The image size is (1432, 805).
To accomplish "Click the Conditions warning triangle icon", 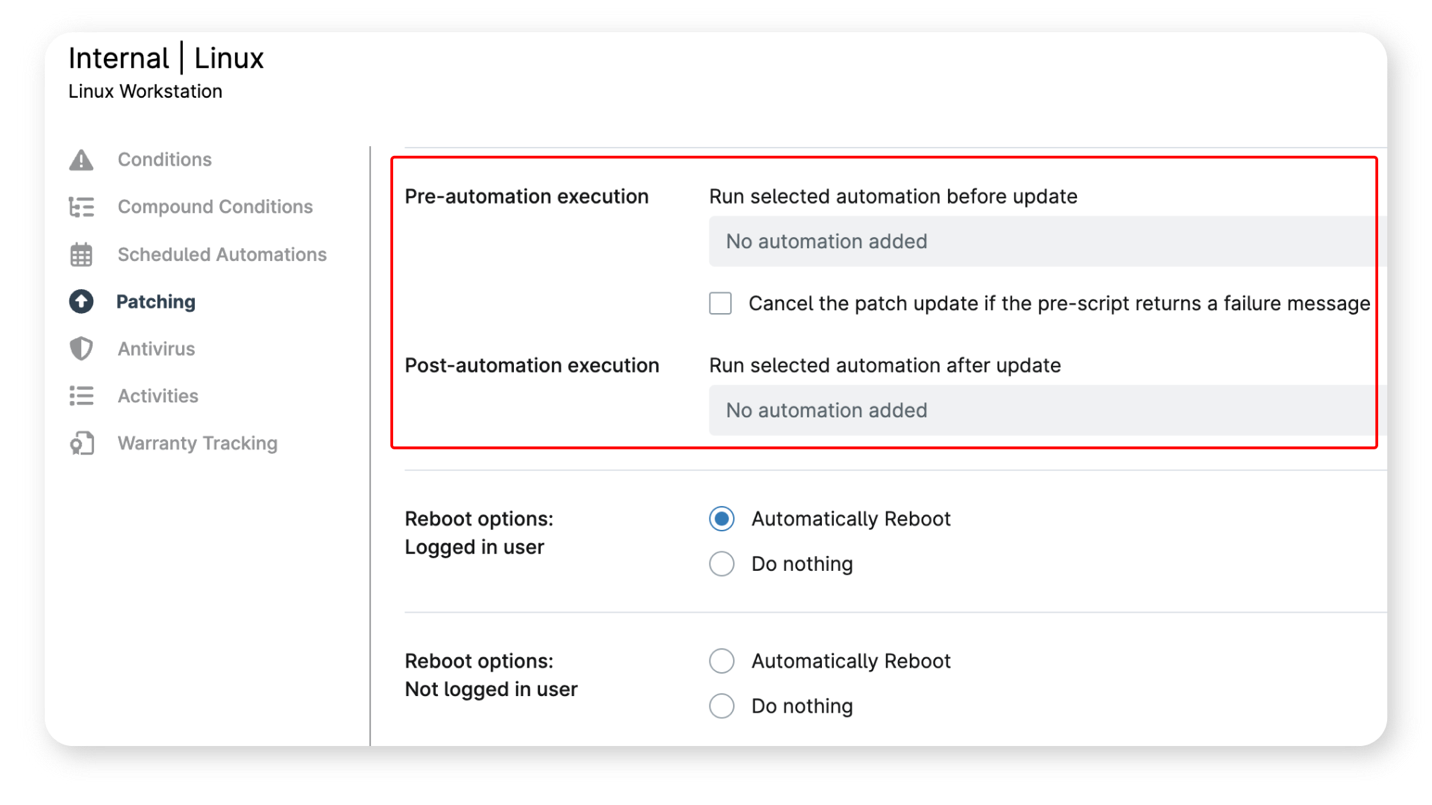I will 81,159.
